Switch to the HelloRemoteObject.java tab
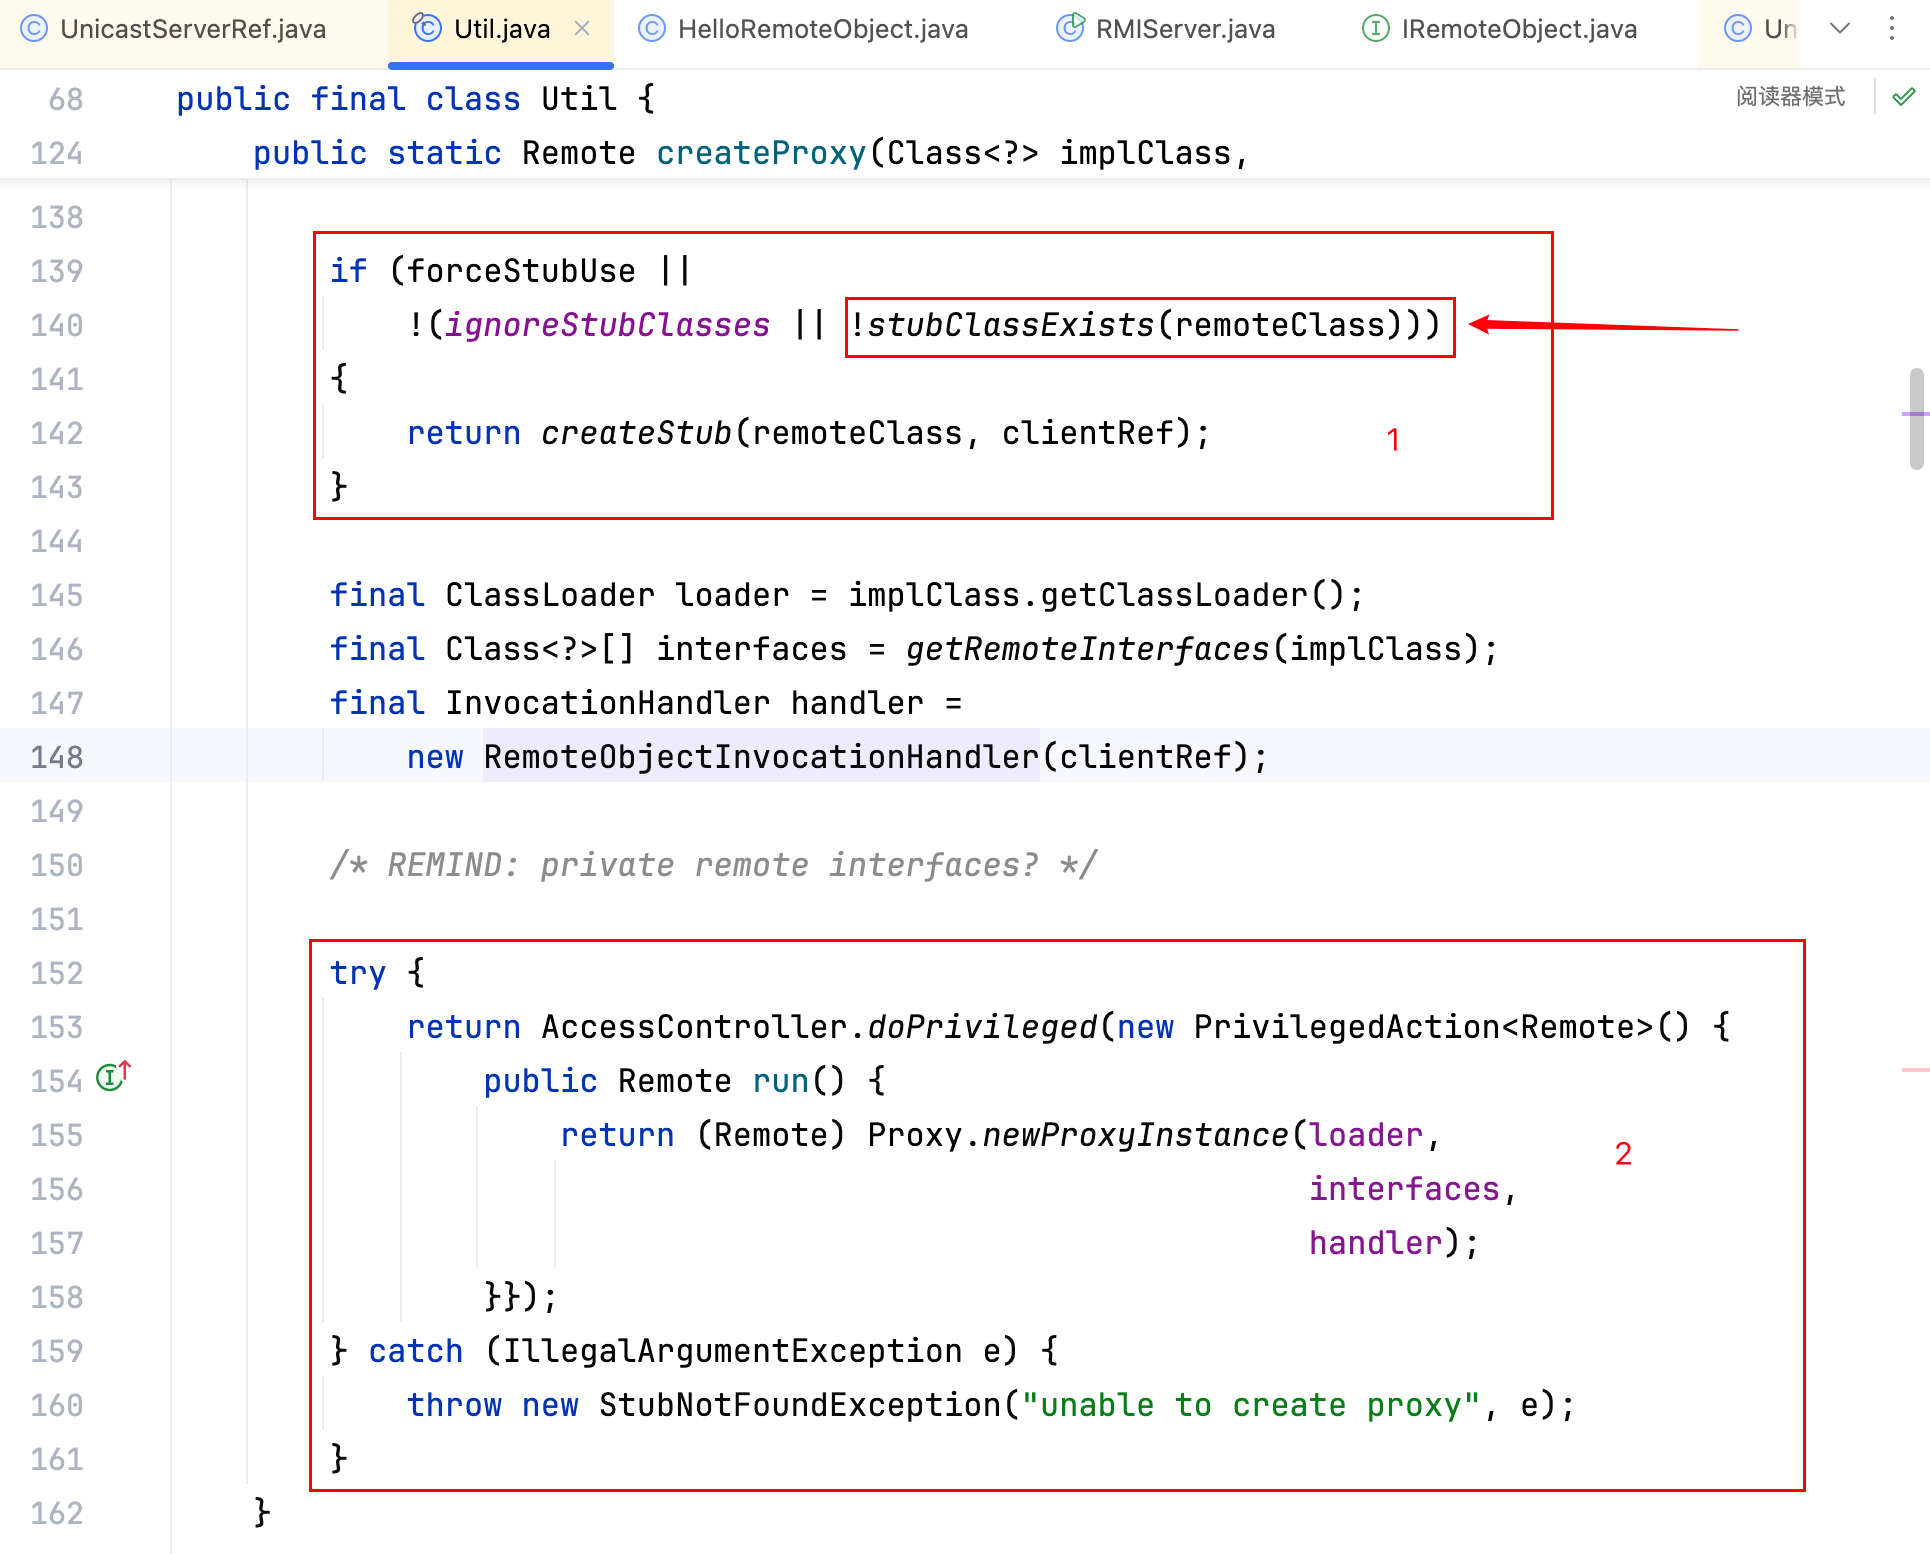Image resolution: width=1930 pixels, height=1554 pixels. click(x=822, y=29)
